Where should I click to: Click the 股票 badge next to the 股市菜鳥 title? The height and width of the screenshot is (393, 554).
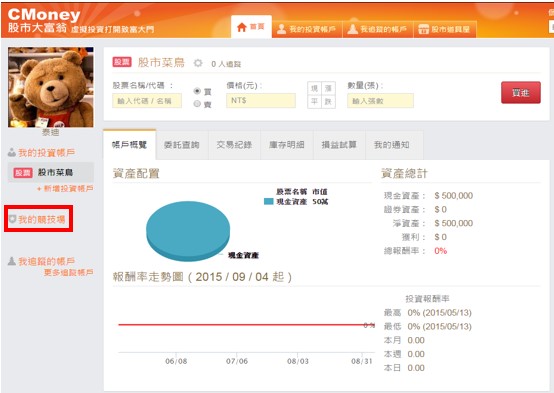(x=122, y=62)
